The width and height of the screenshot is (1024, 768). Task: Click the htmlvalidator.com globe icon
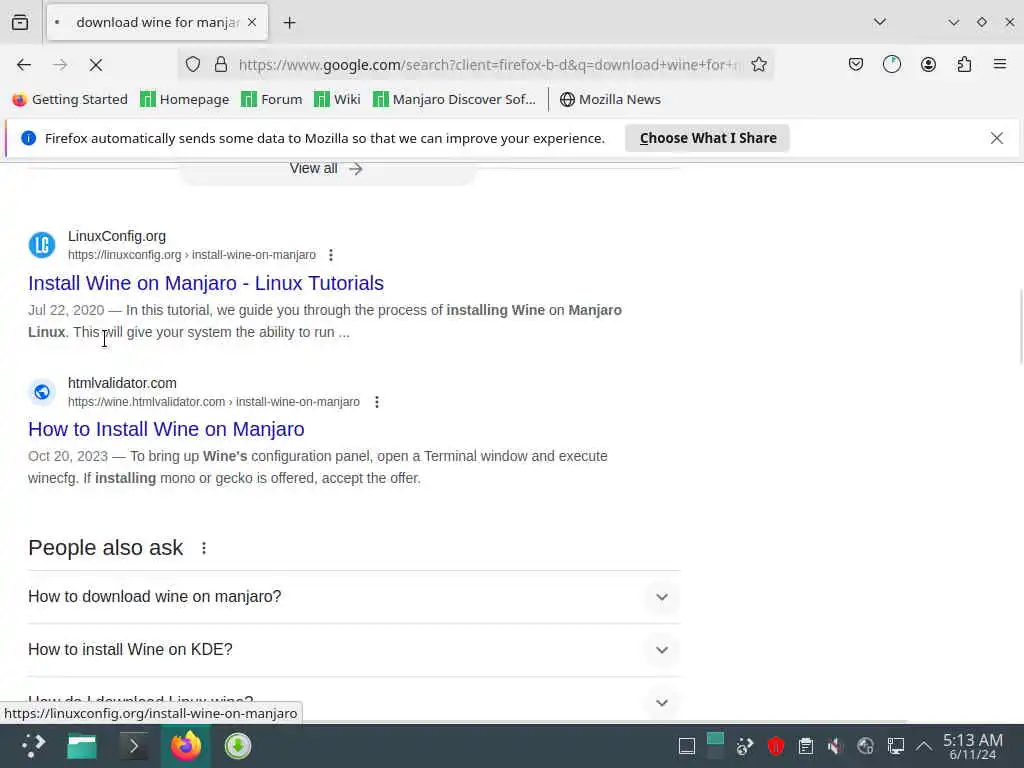[x=42, y=392]
